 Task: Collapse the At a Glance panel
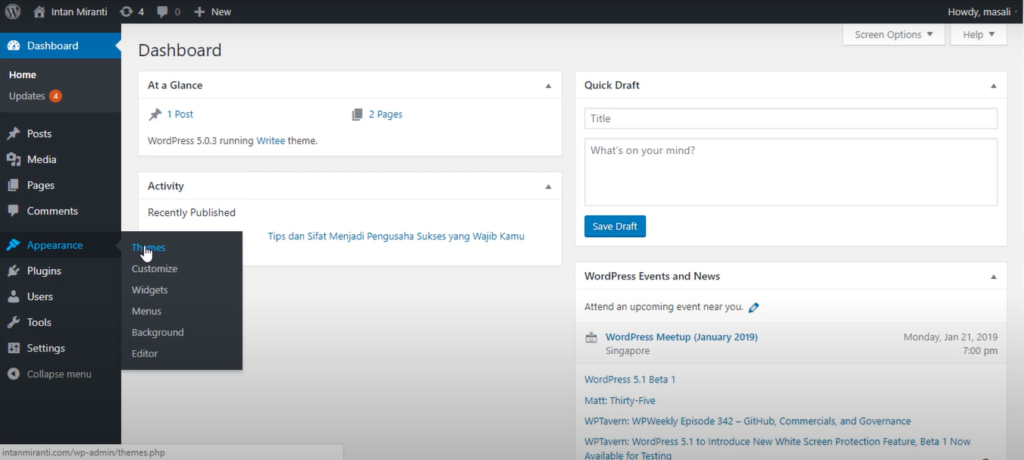(x=548, y=86)
